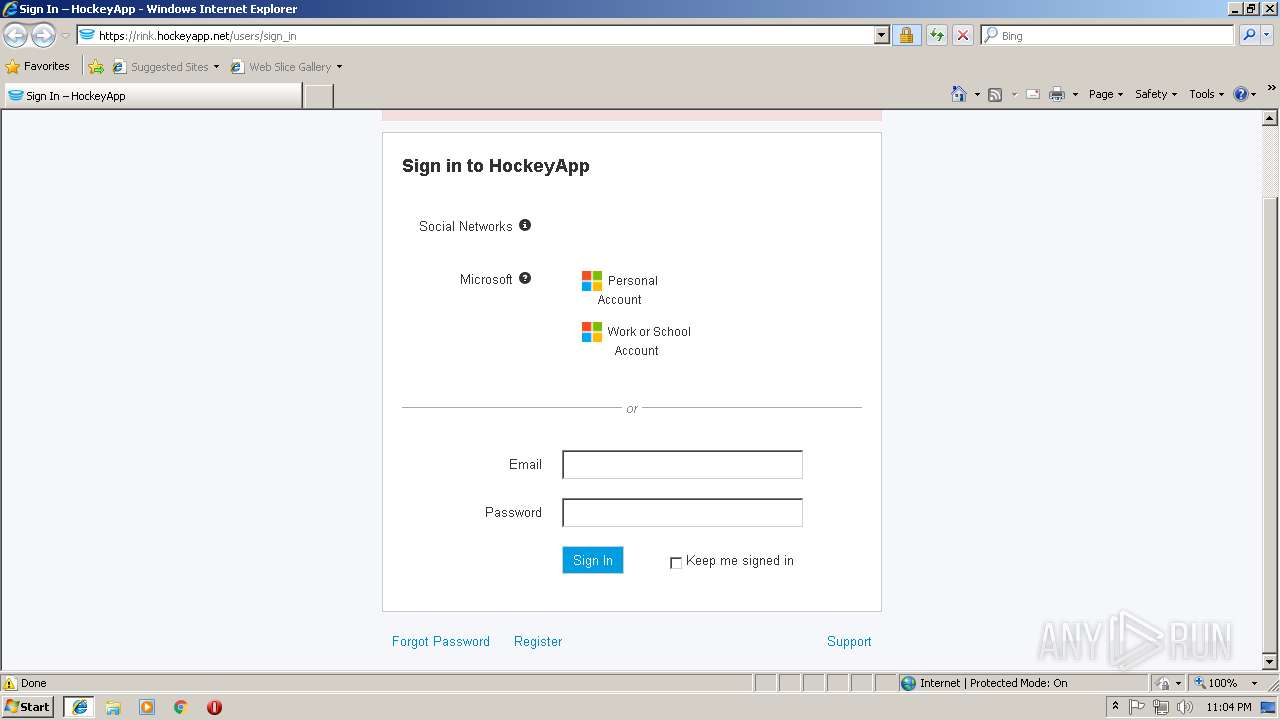Click the browser Forward arrow button

click(43, 35)
